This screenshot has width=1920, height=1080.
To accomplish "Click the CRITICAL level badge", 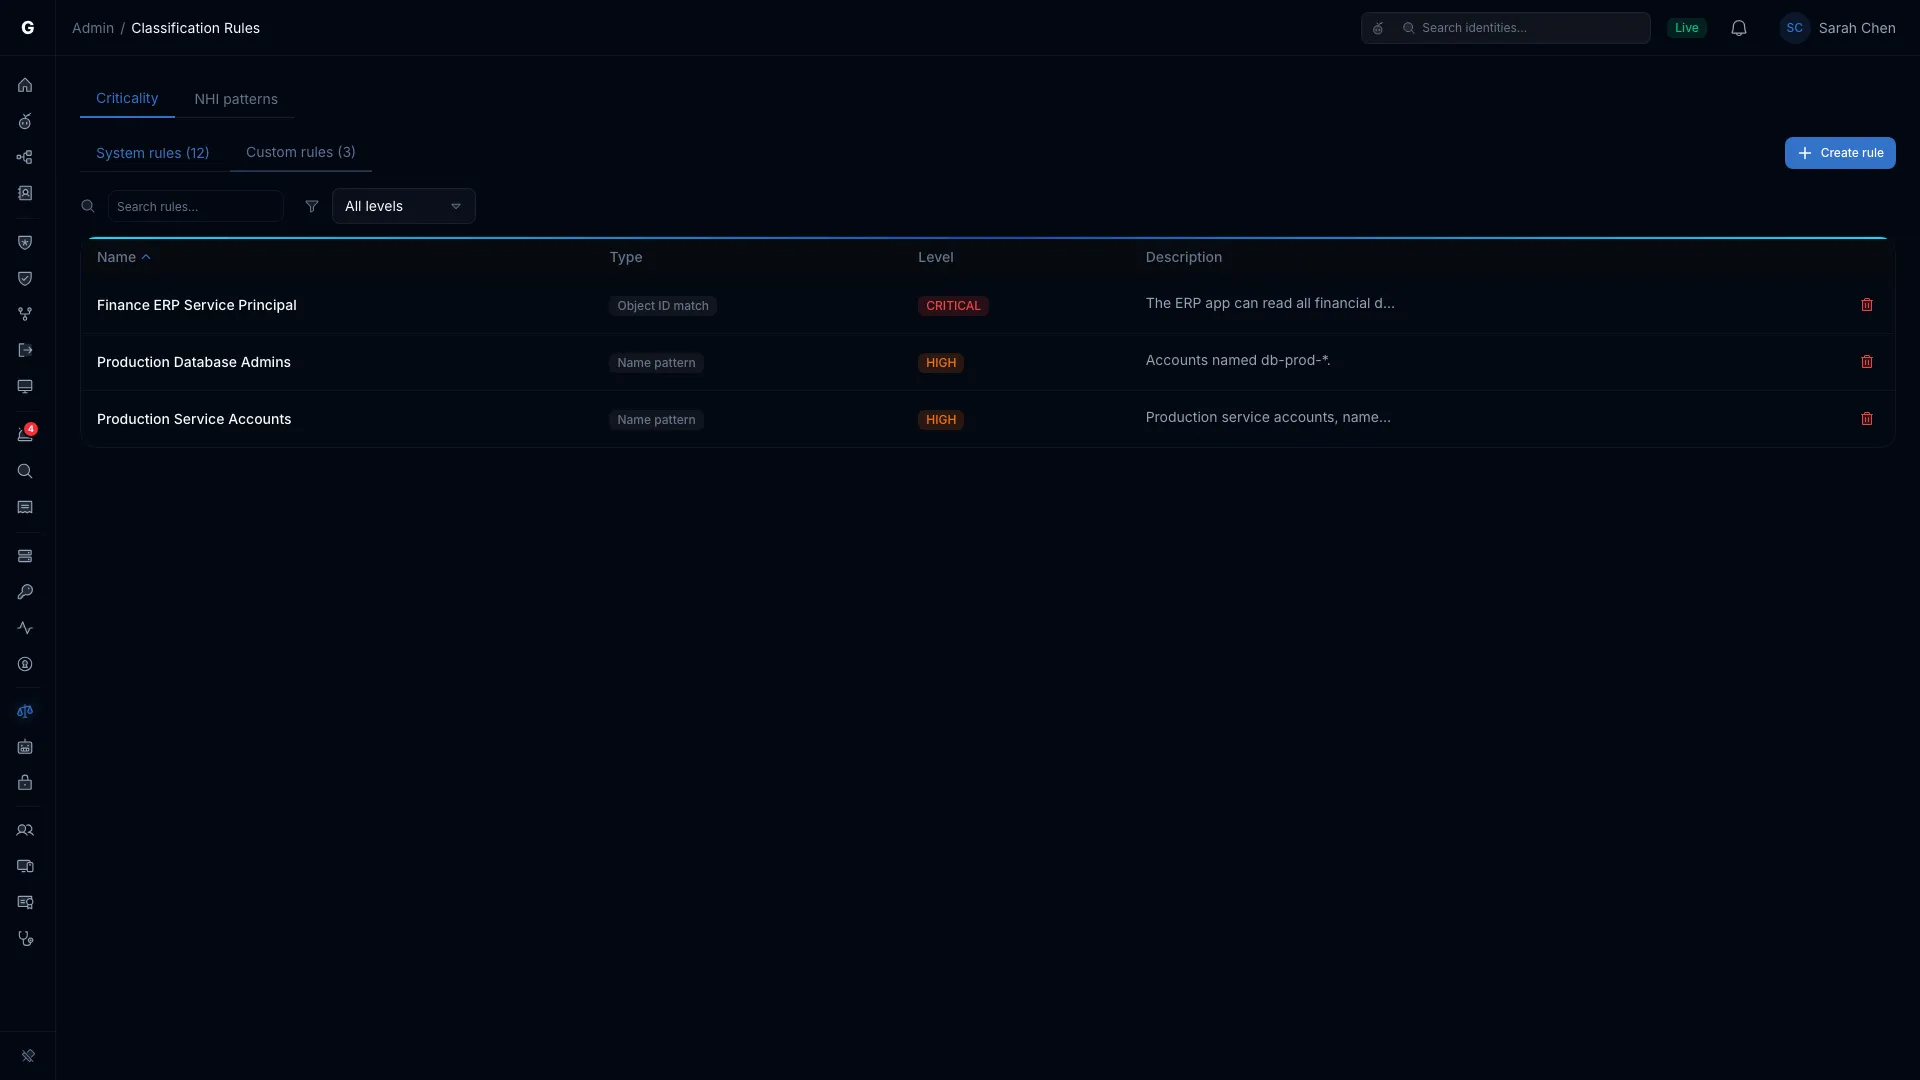I will coord(953,306).
